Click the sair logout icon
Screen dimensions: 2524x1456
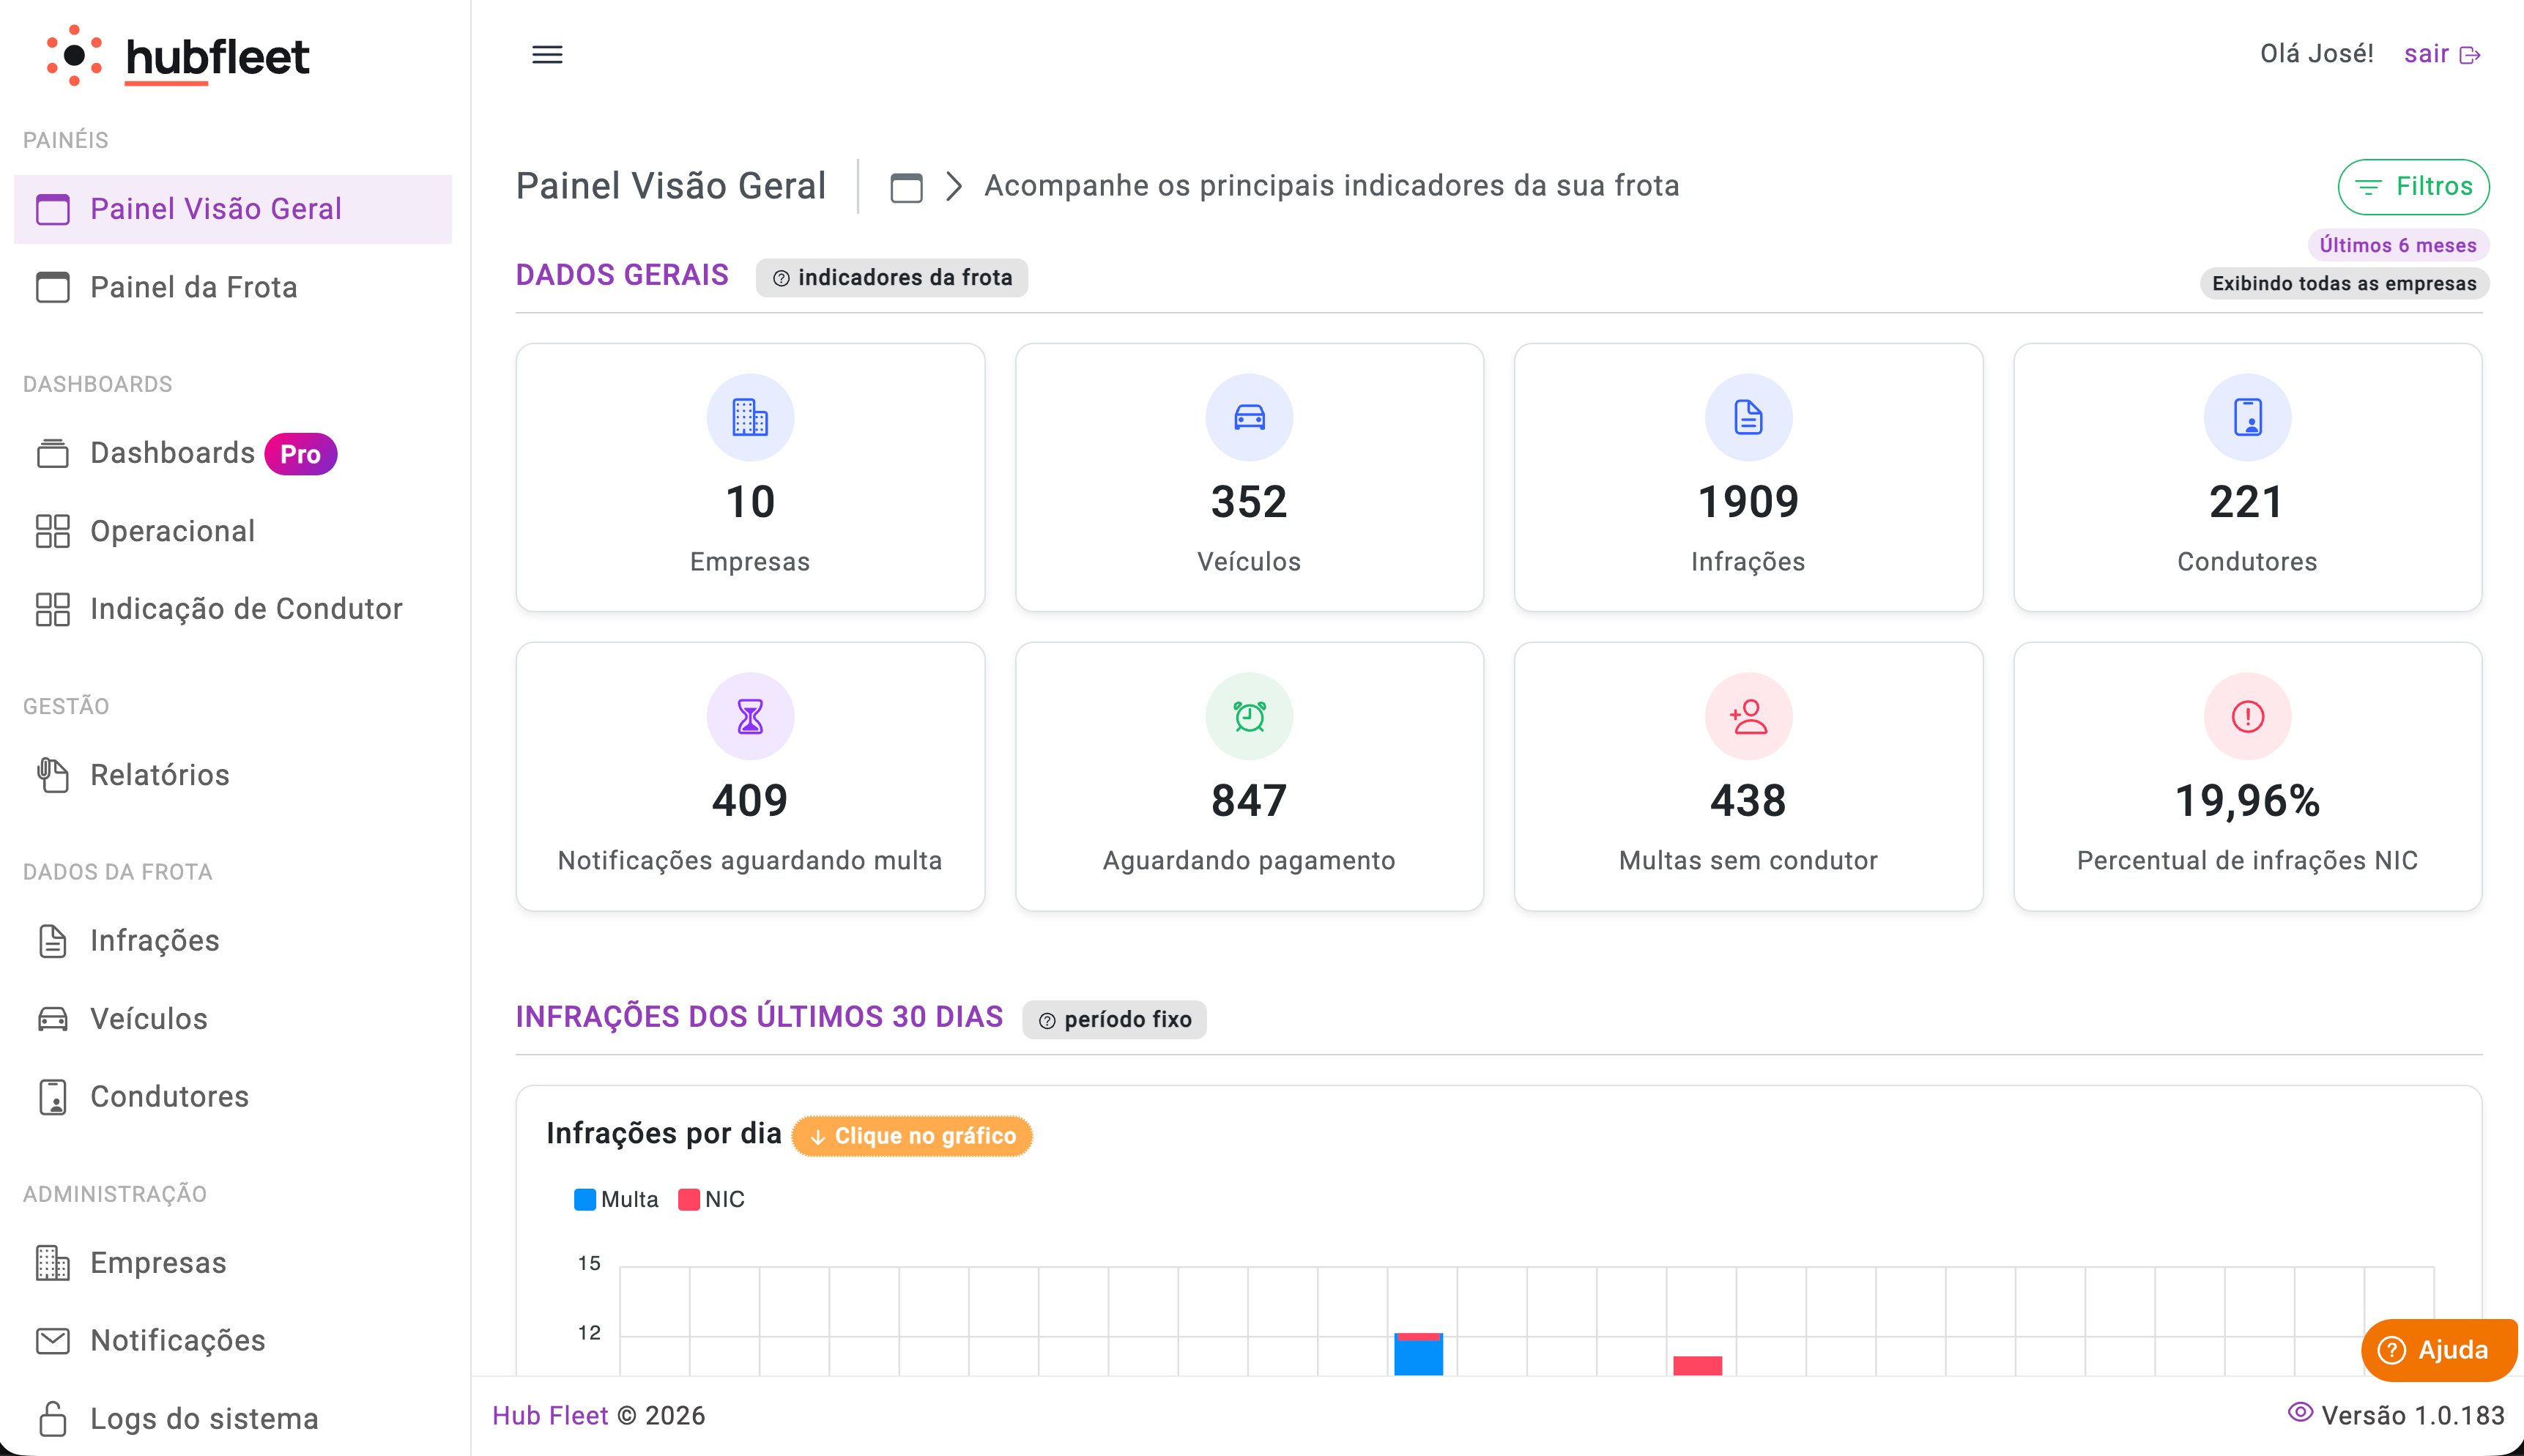click(2470, 55)
